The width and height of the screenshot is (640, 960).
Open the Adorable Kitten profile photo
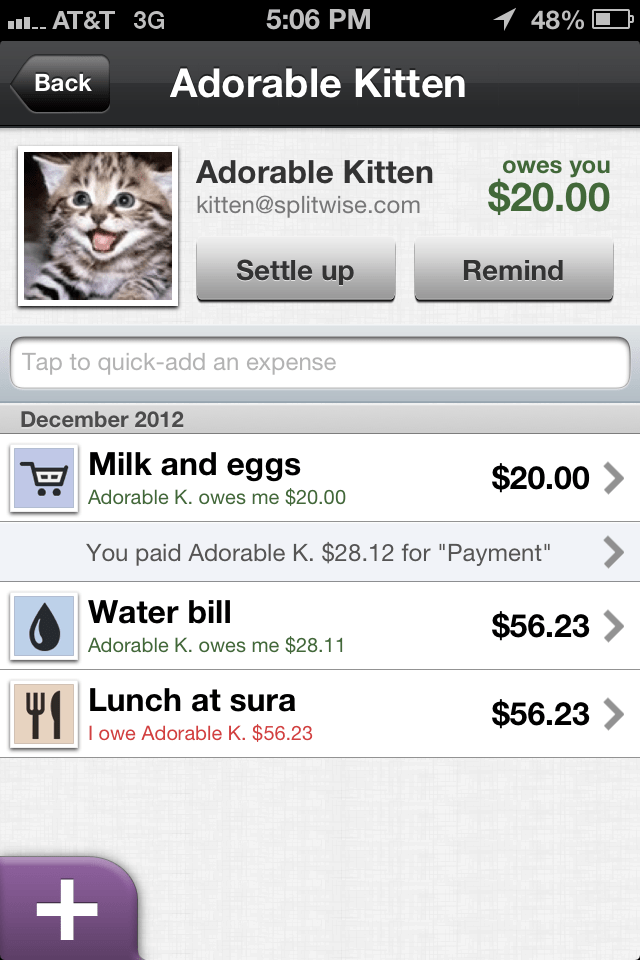[98, 227]
